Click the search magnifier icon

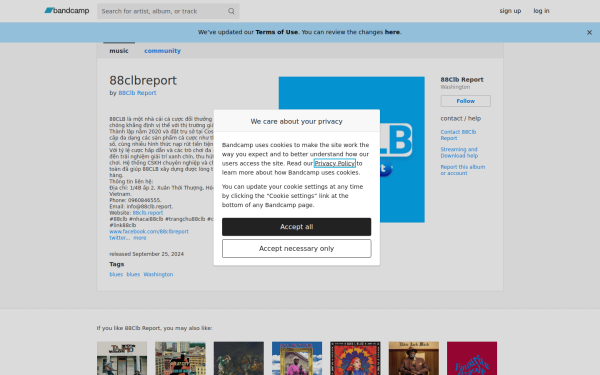[231, 11]
